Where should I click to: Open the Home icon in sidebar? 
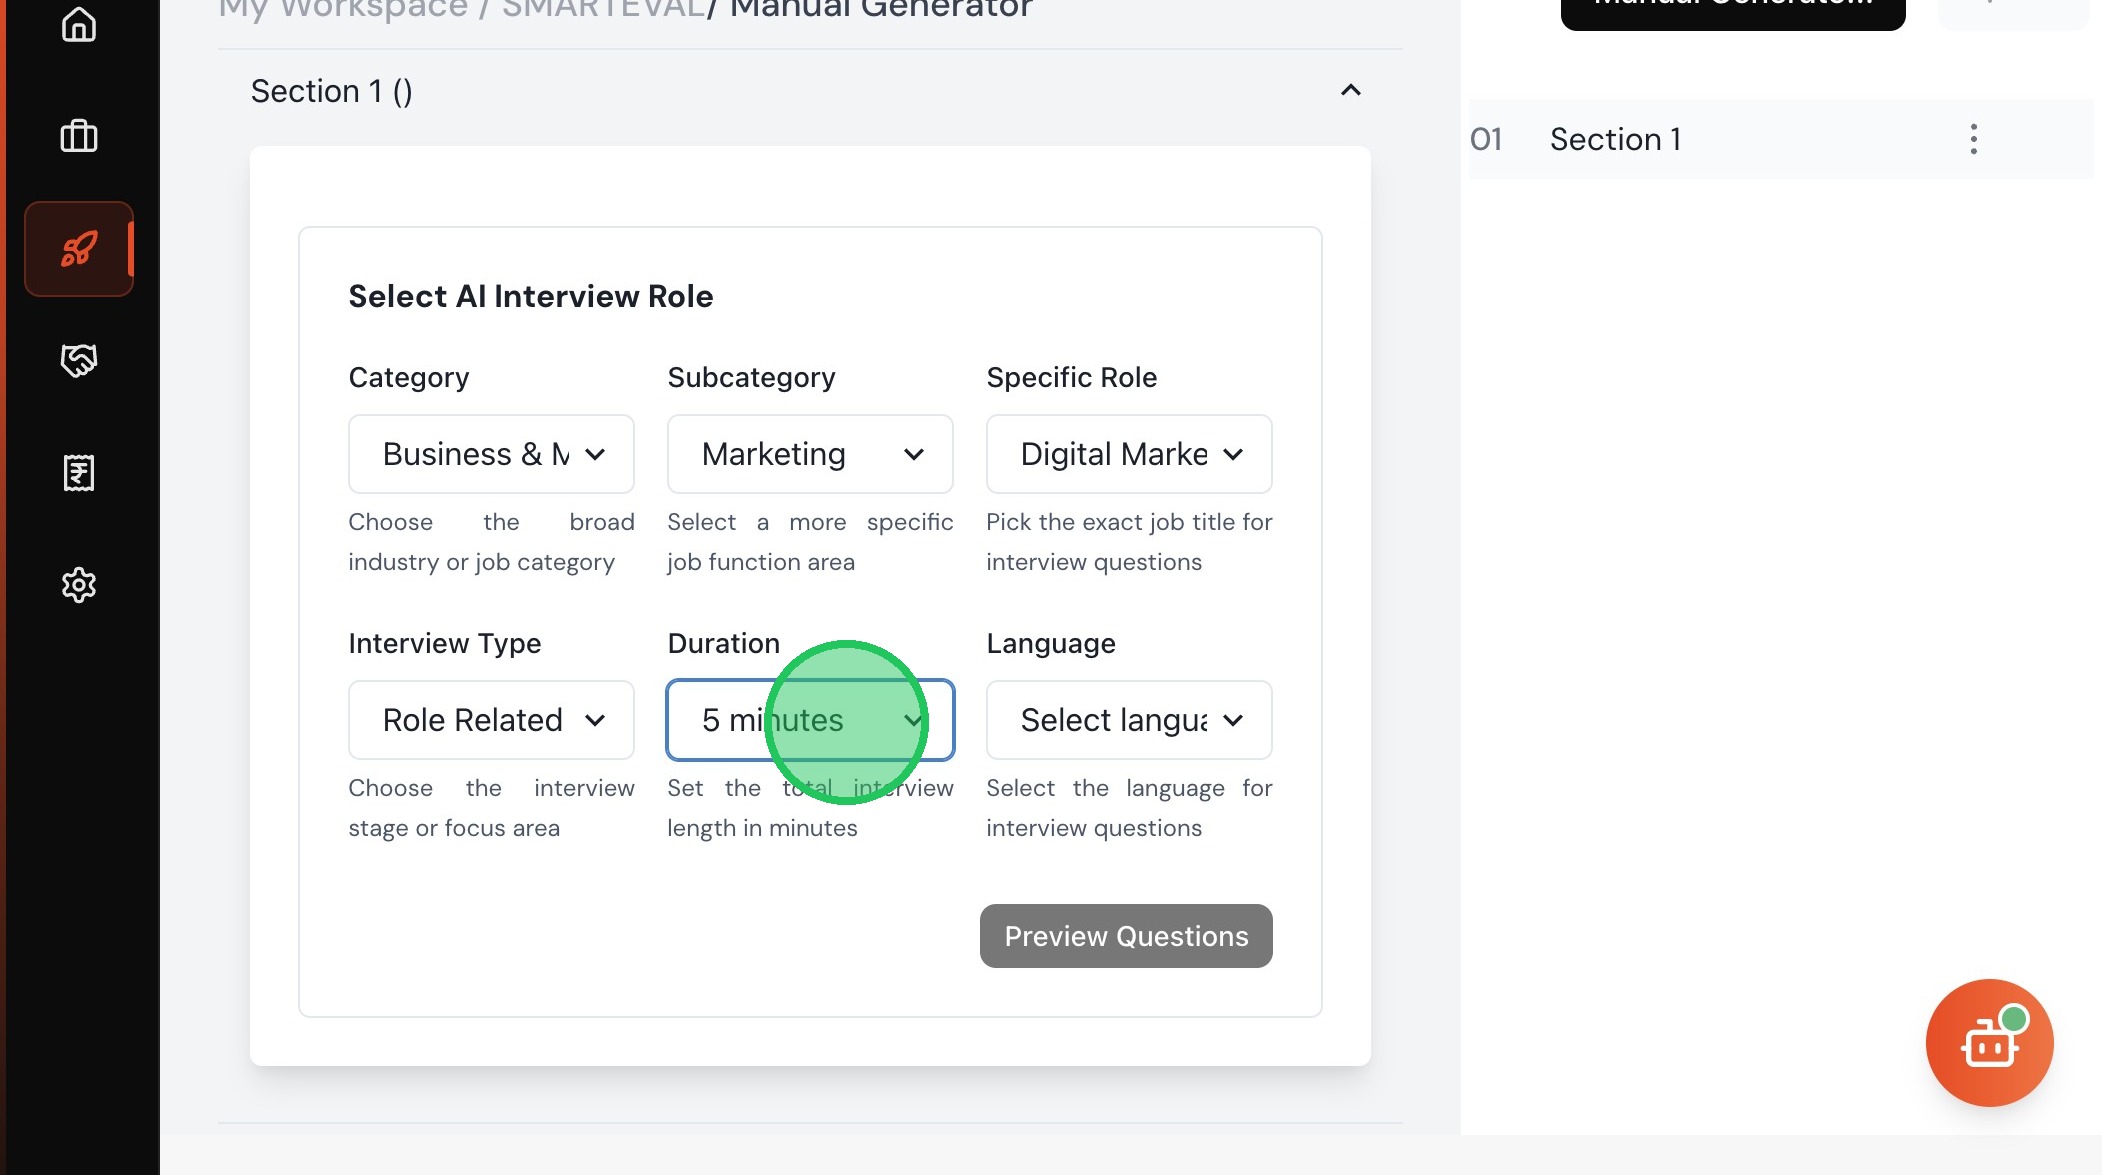79,24
